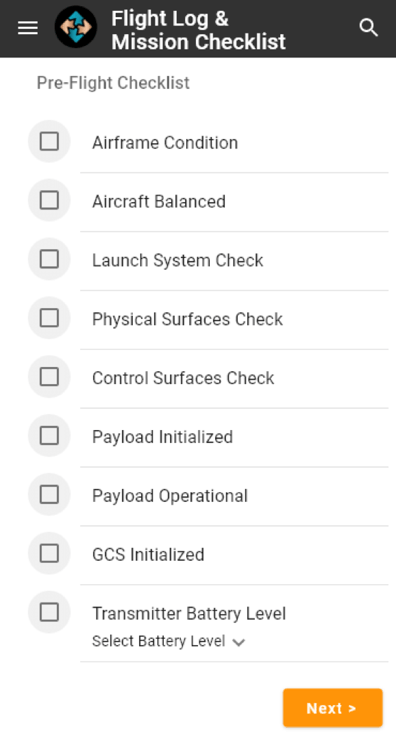
Task: Tick the Aircraft Balanced checkbox
Action: click(x=49, y=200)
